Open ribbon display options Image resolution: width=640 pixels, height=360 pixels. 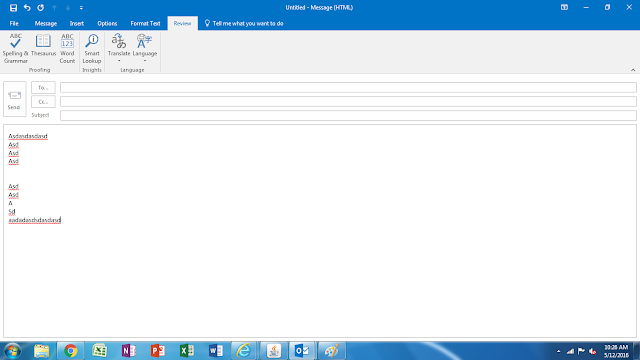click(564, 7)
